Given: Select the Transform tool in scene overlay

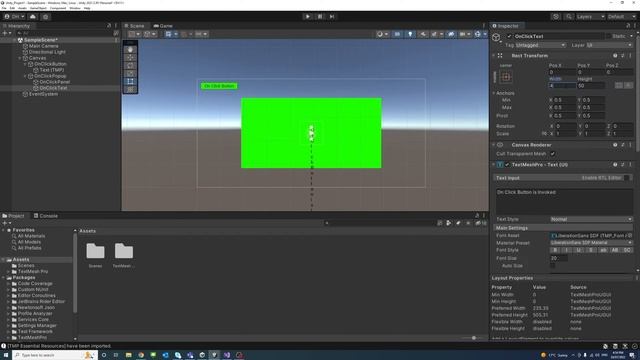Looking at the screenshot, I should 130,89.
